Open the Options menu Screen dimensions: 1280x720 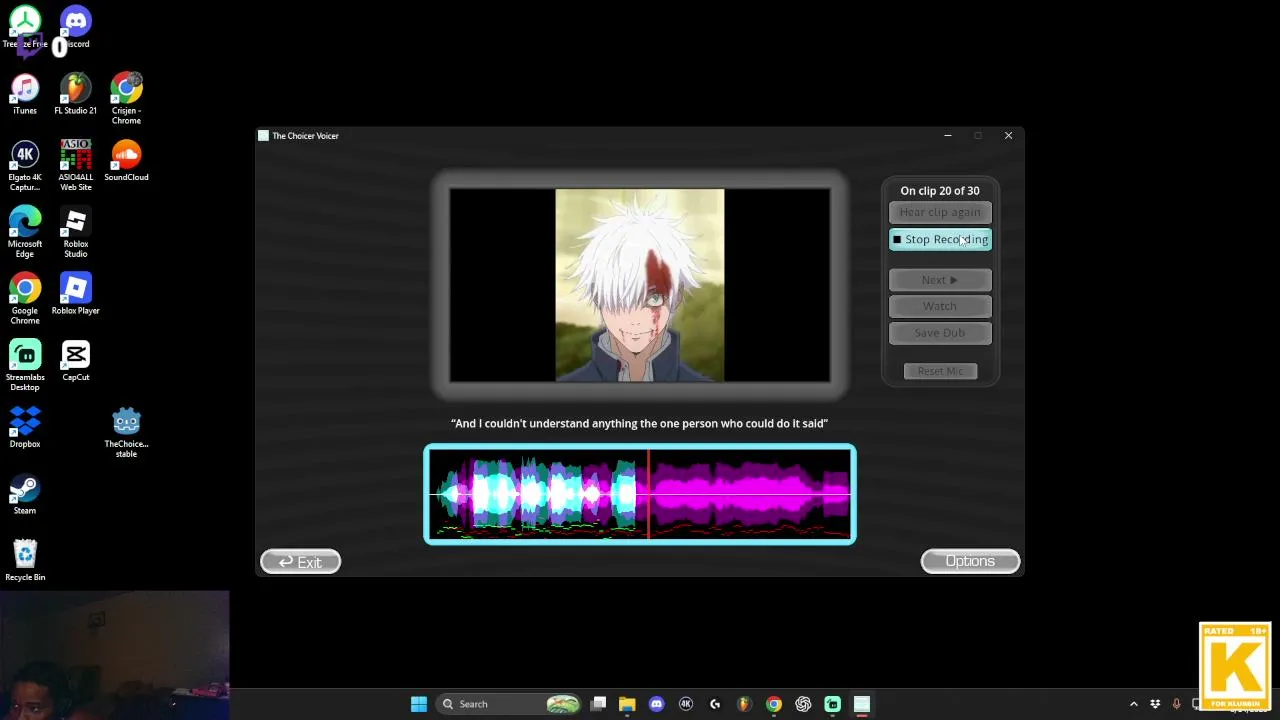[x=970, y=561]
